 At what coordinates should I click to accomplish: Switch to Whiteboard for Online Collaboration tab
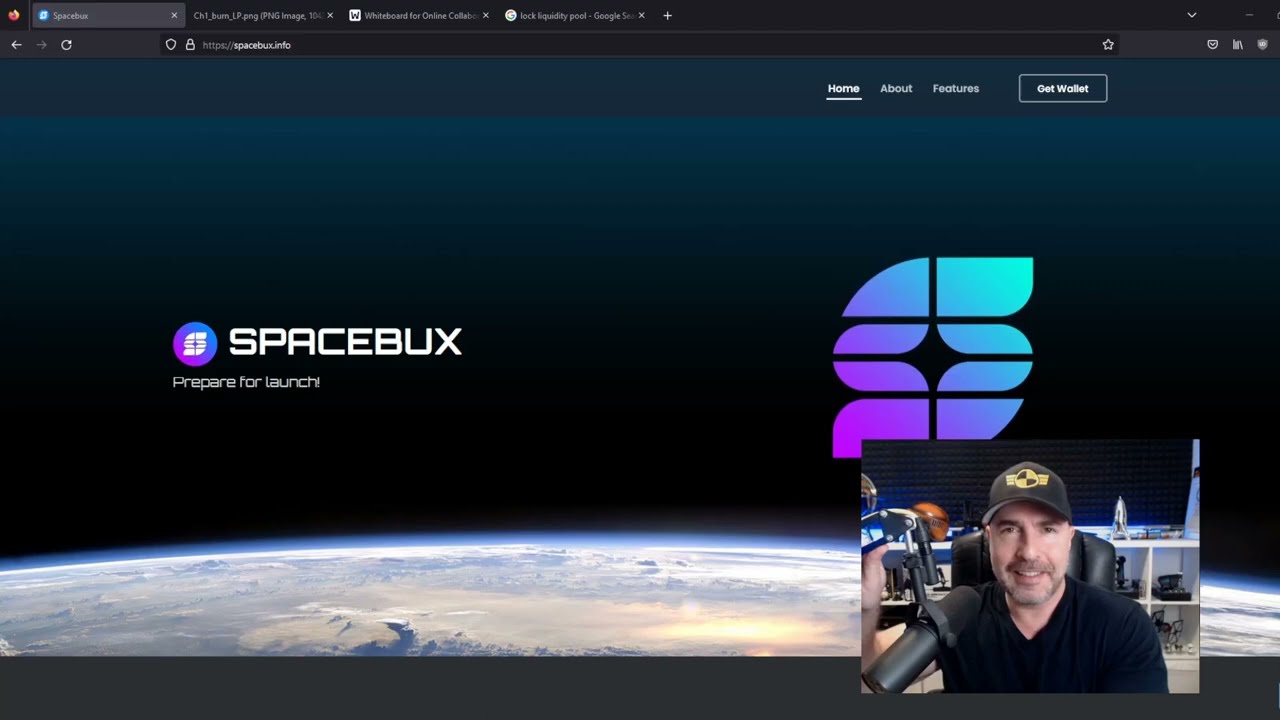point(420,16)
